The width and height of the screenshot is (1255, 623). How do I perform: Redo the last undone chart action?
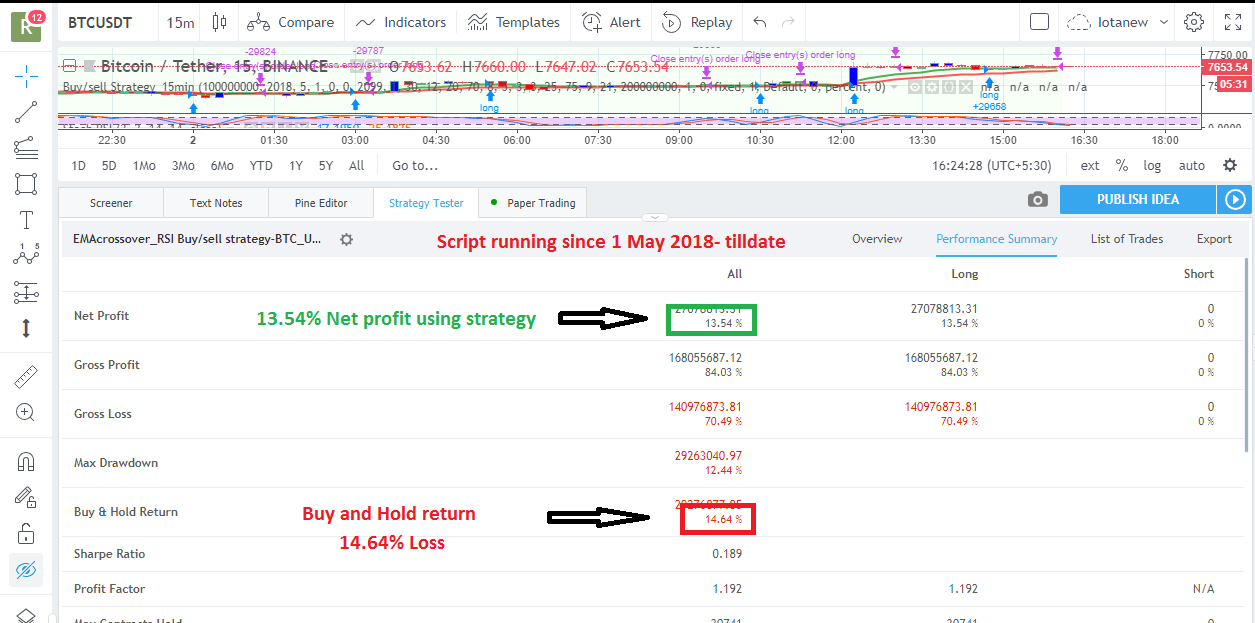point(788,22)
